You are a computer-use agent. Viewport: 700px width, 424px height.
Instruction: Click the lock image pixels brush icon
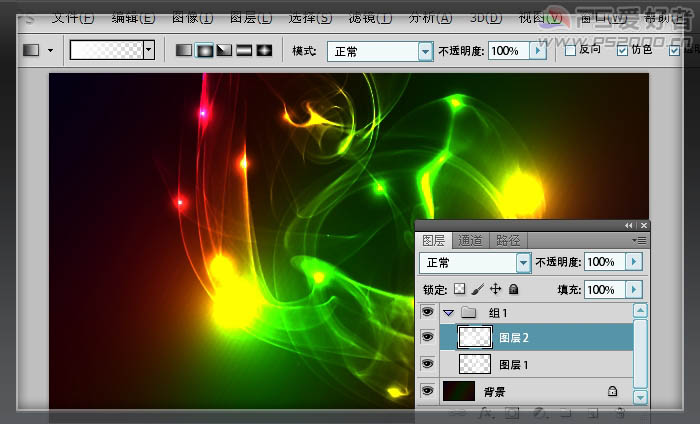pyautogui.click(x=477, y=289)
